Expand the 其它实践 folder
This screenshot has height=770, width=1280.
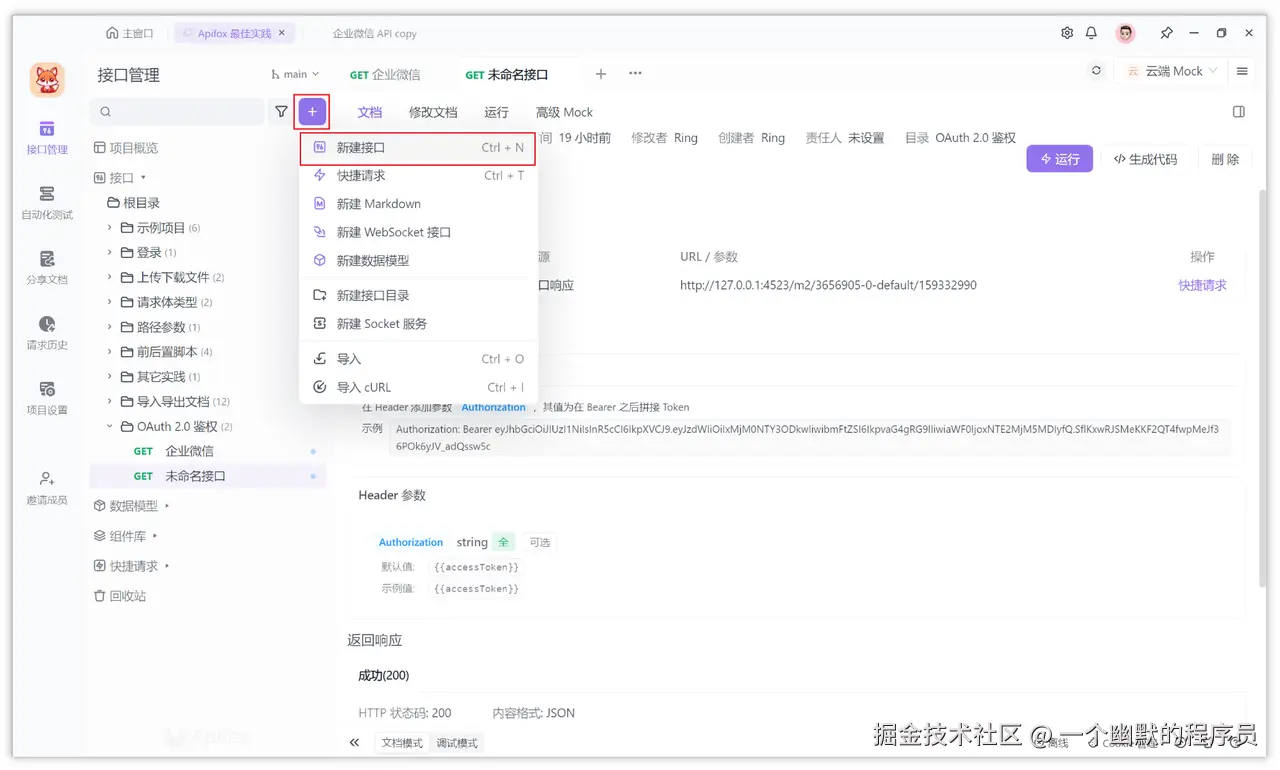[110, 377]
